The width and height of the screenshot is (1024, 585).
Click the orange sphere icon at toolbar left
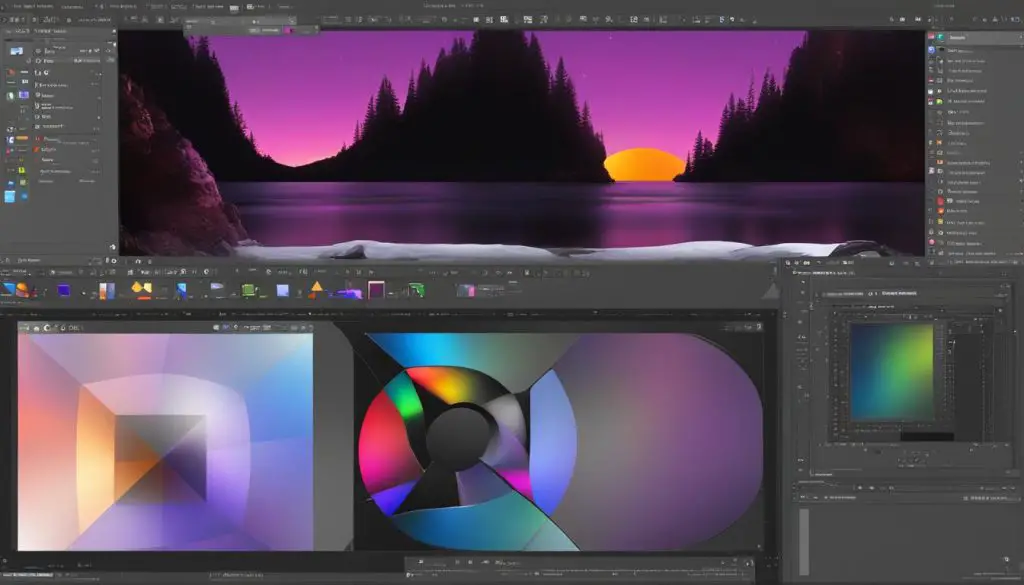(x=22, y=290)
